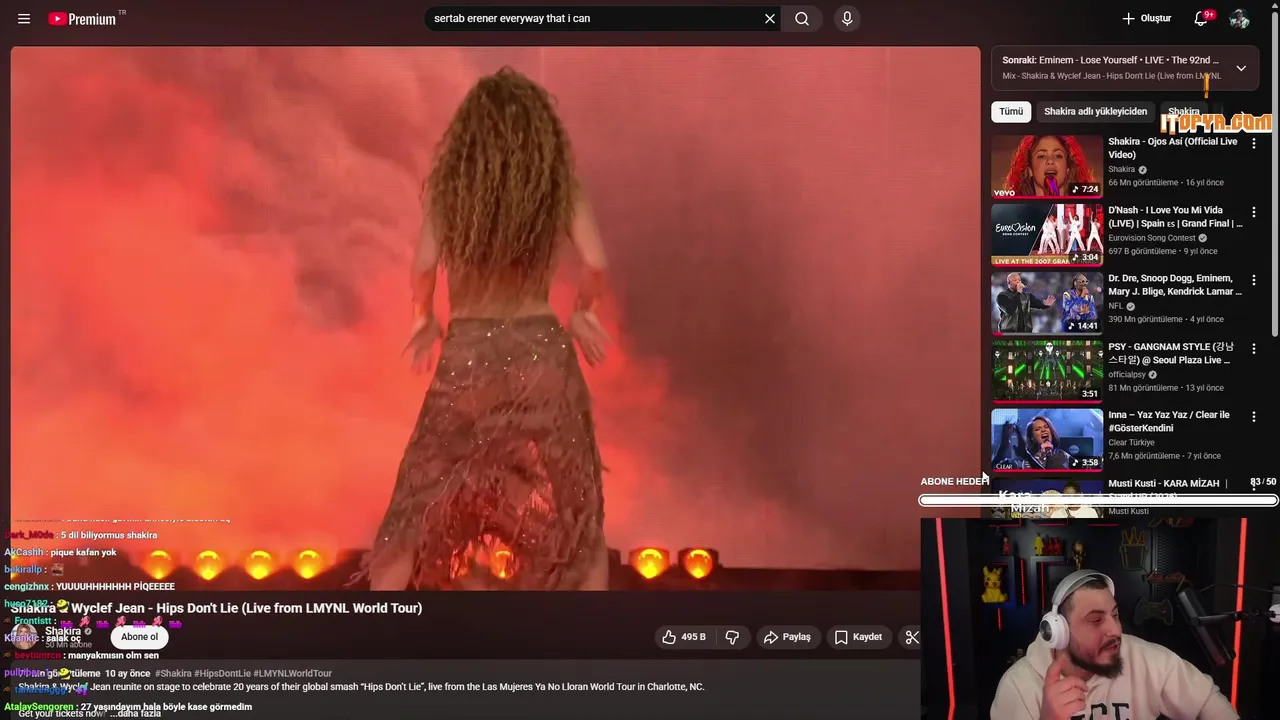
Task: Open the notifications bell
Action: [1202, 19]
